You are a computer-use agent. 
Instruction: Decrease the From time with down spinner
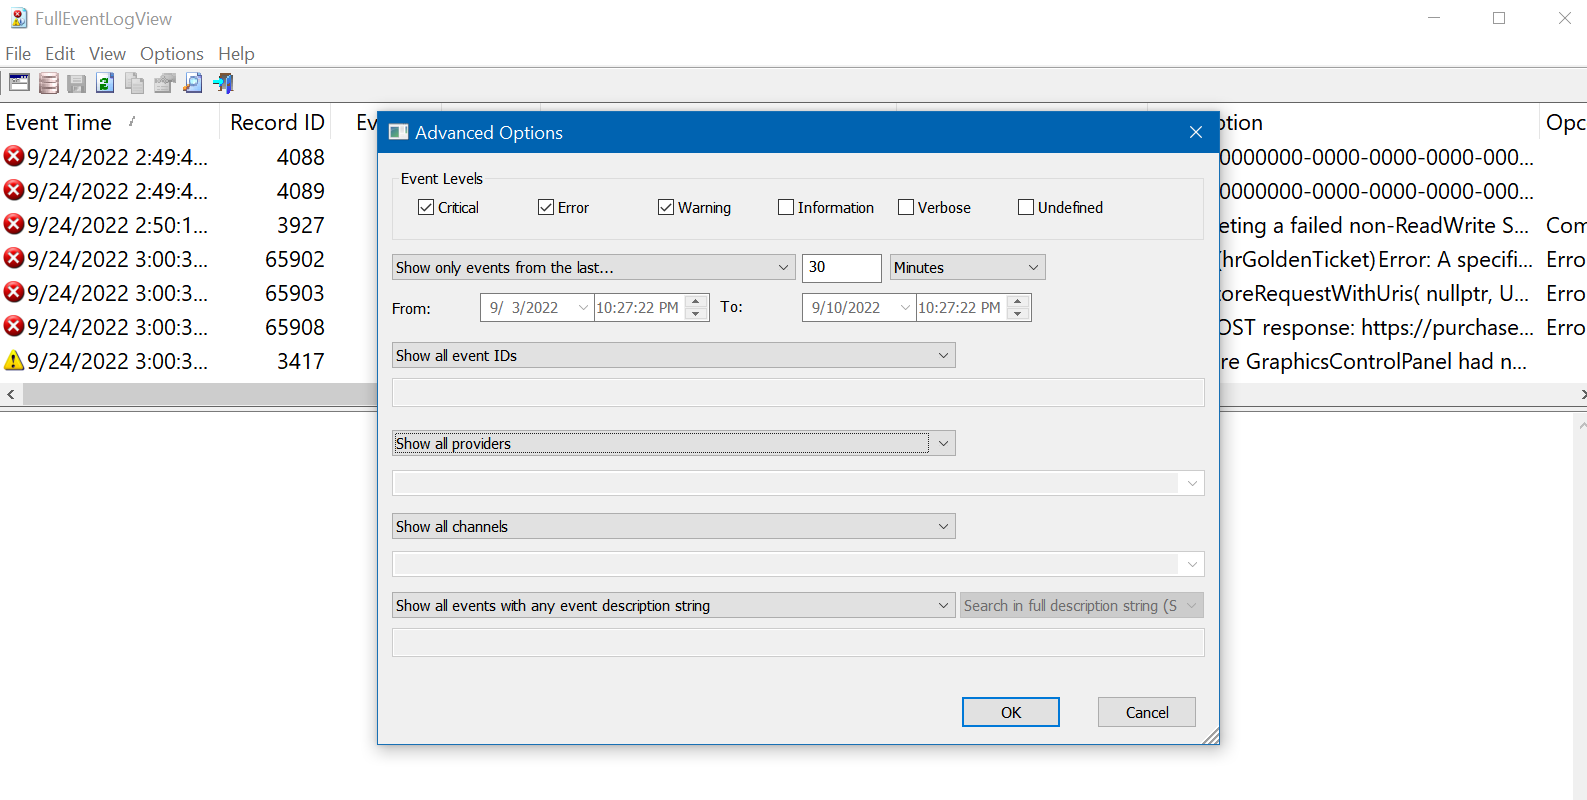pyautogui.click(x=697, y=314)
